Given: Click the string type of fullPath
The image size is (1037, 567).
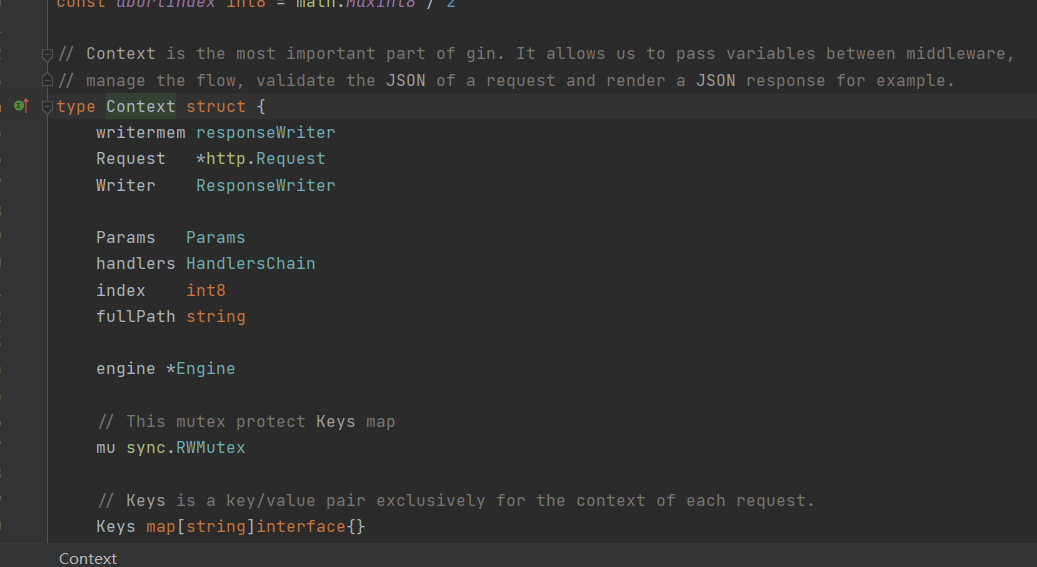Looking at the screenshot, I should [216, 316].
